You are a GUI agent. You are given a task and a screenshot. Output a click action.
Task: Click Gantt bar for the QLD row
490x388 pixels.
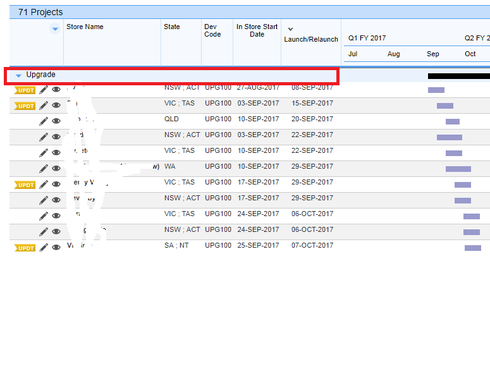pos(453,121)
